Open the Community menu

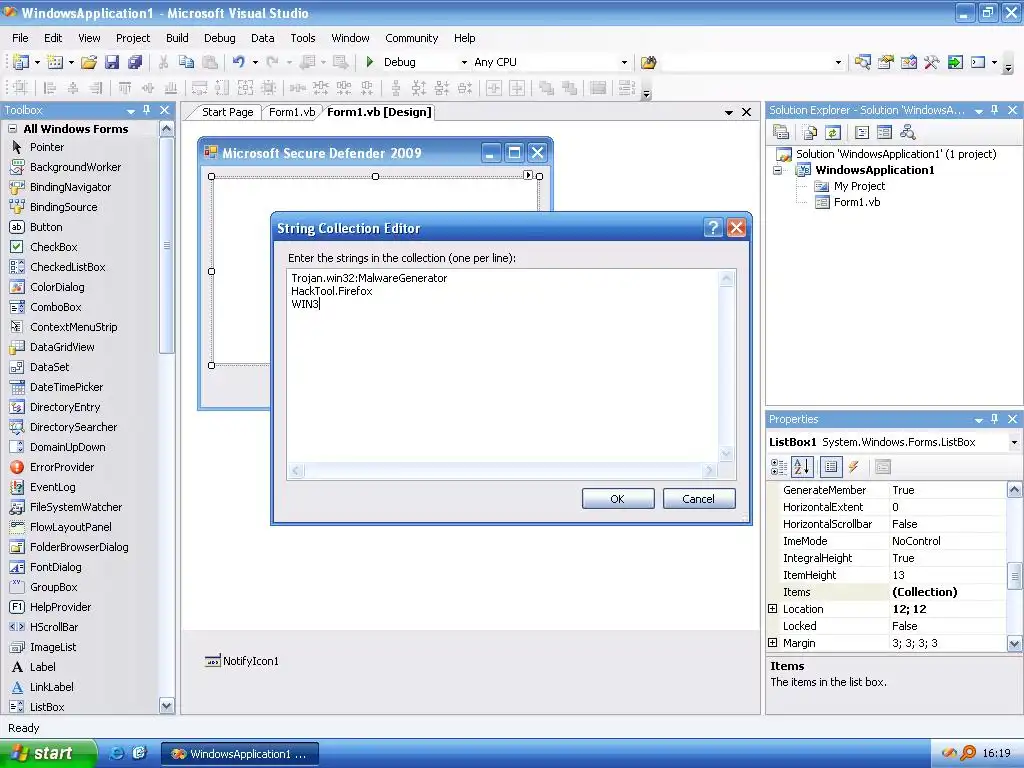tap(411, 38)
